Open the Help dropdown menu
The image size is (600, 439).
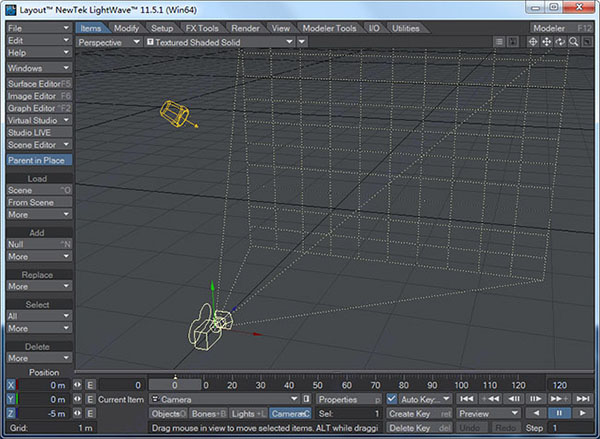pyautogui.click(x=39, y=52)
